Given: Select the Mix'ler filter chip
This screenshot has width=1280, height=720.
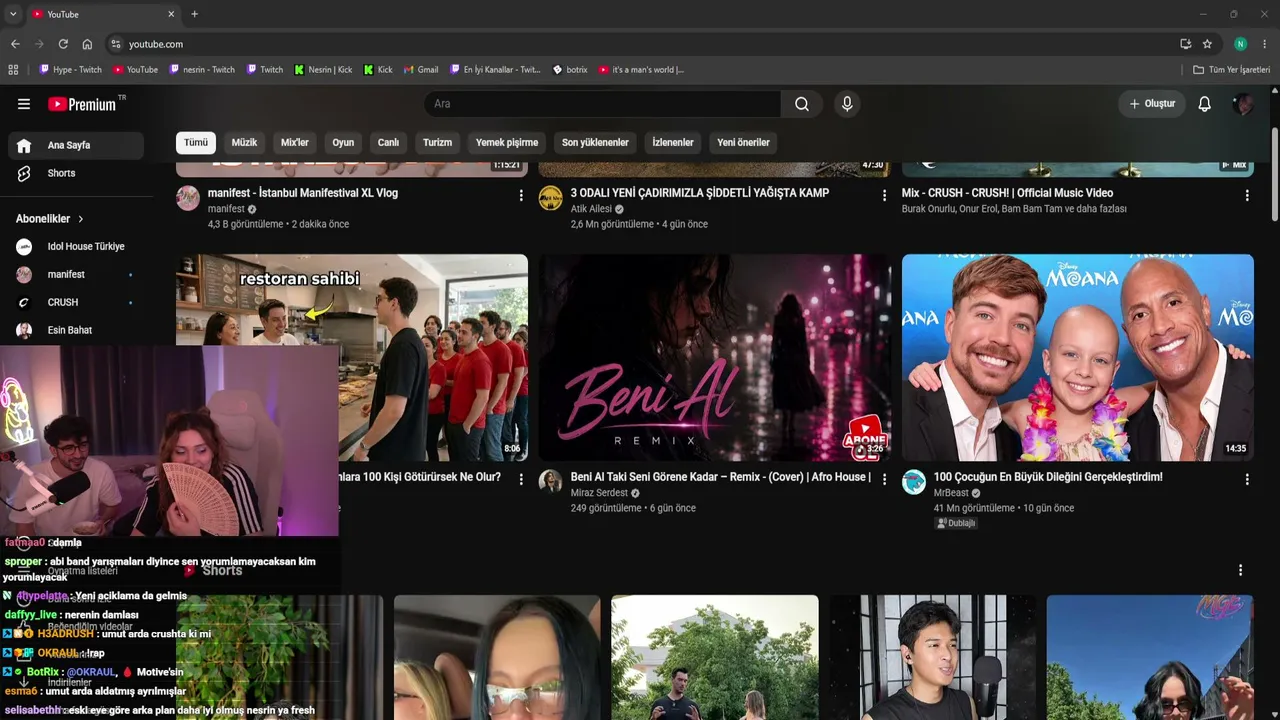Looking at the screenshot, I should [x=295, y=143].
